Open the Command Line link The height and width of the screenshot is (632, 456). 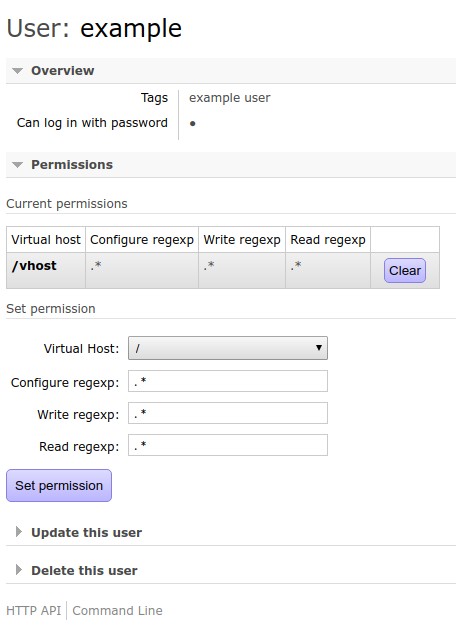tap(117, 610)
